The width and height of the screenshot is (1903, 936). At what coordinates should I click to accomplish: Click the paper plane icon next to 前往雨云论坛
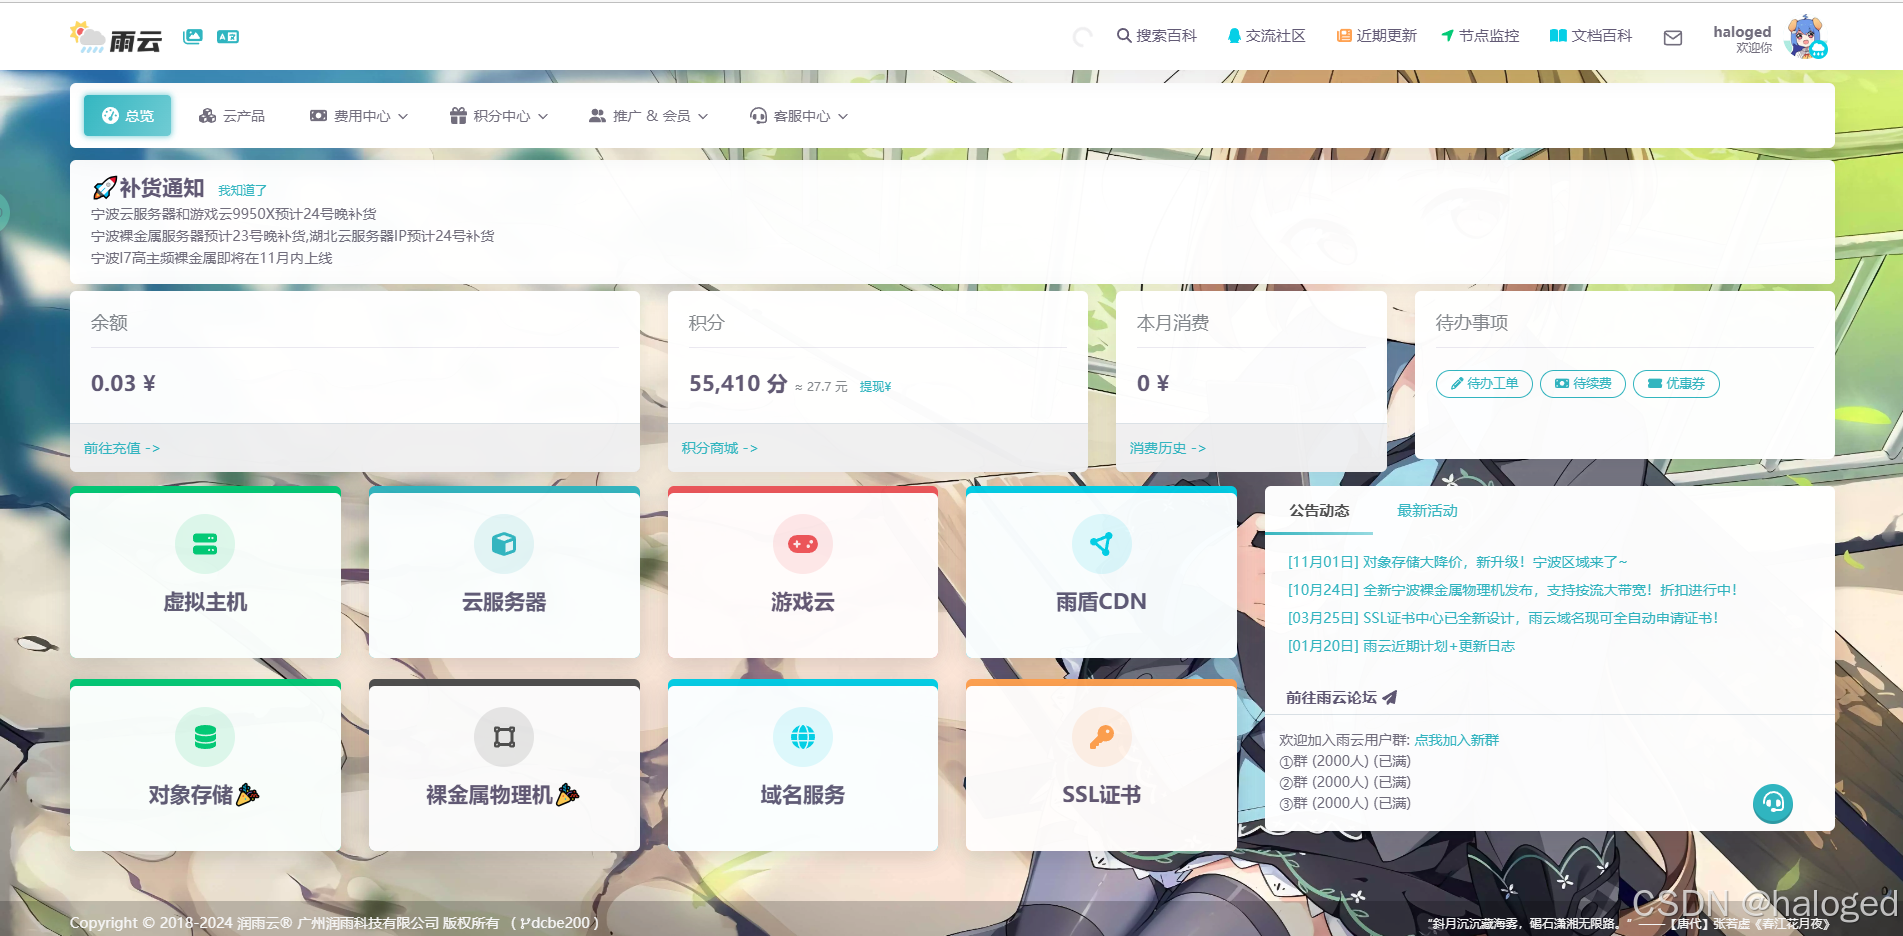click(x=1390, y=698)
